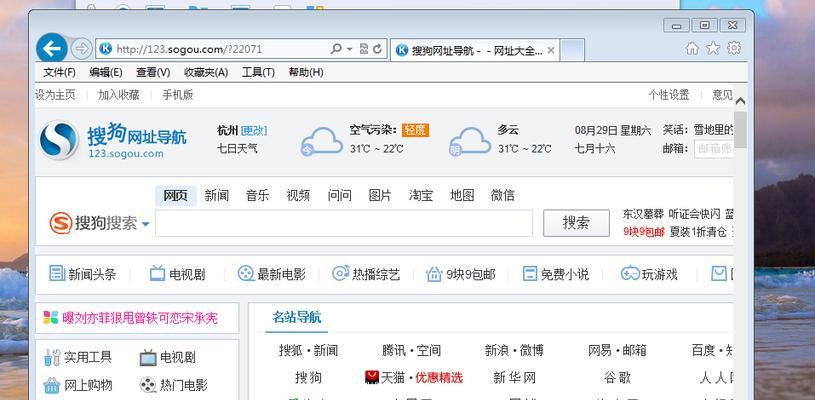Click the 新闻头条 news icon
This screenshot has width=815, height=400.
tap(57, 273)
